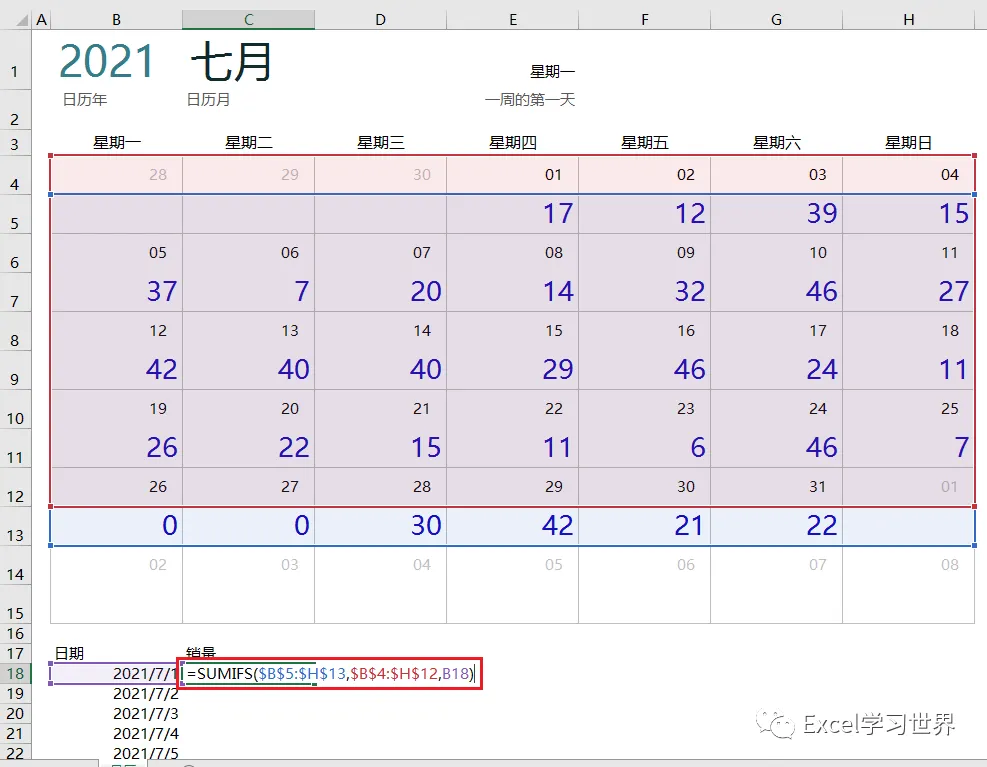Select the greyed date 05 in row 14
The height and width of the screenshot is (767, 987).
512,565
